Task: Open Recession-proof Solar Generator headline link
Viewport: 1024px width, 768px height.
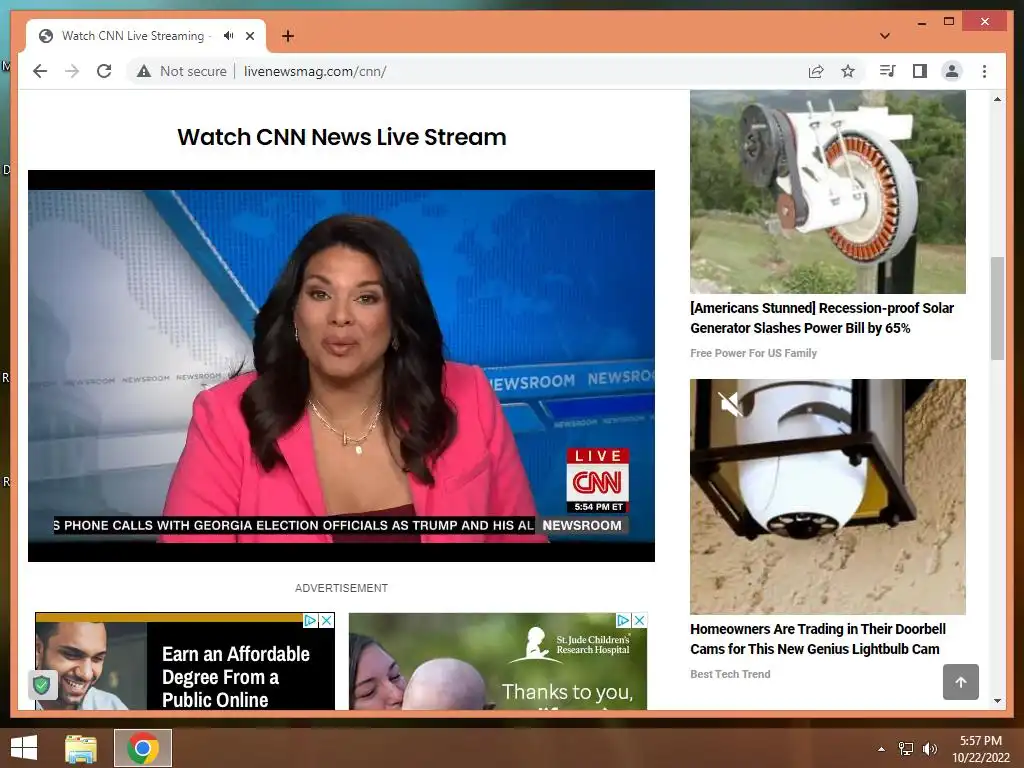Action: pos(822,318)
